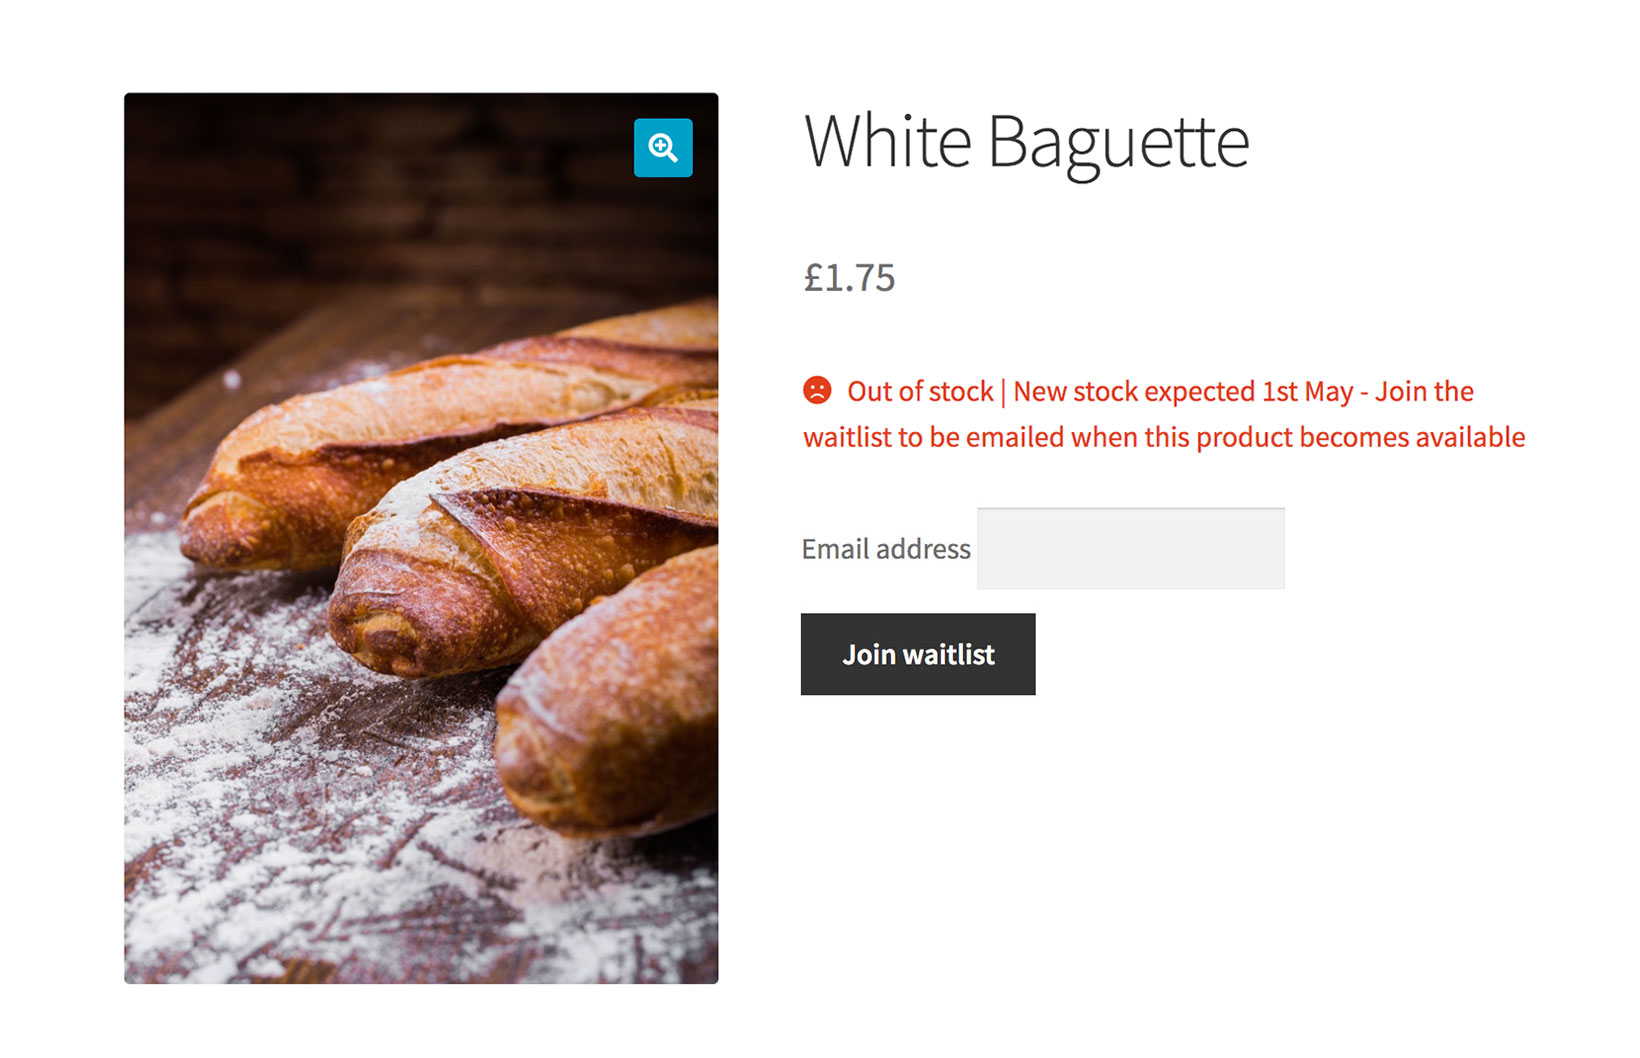
Task: Click the magnifier zoom icon on the photo
Action: pos(663,148)
